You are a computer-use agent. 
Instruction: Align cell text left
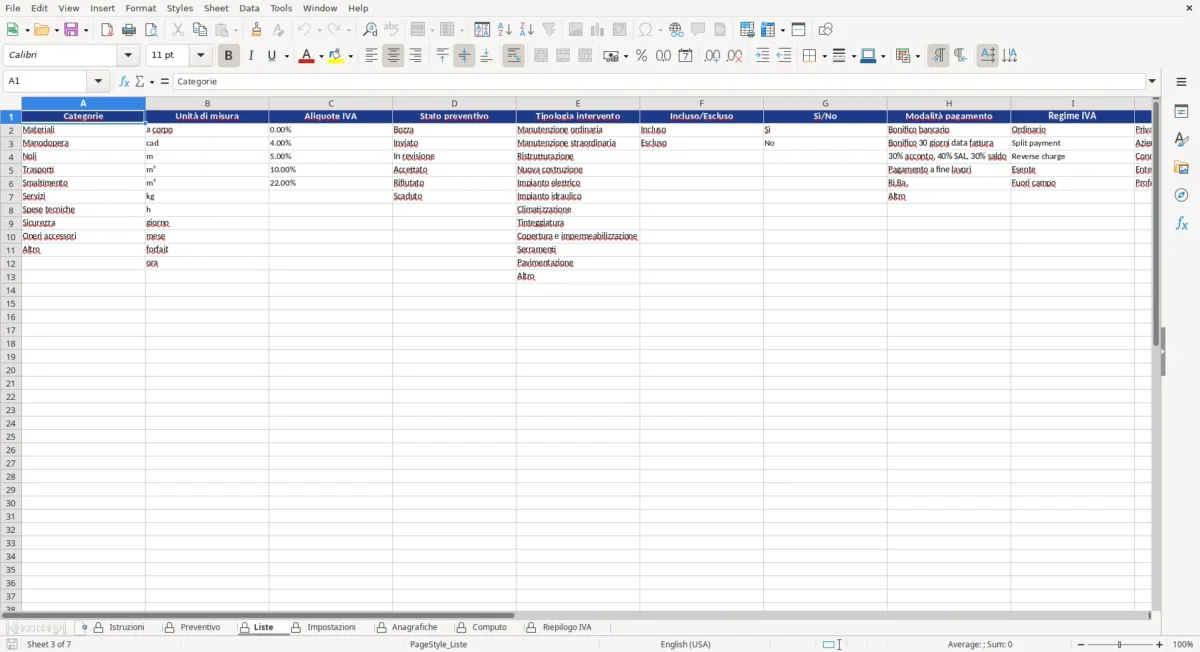click(x=371, y=56)
